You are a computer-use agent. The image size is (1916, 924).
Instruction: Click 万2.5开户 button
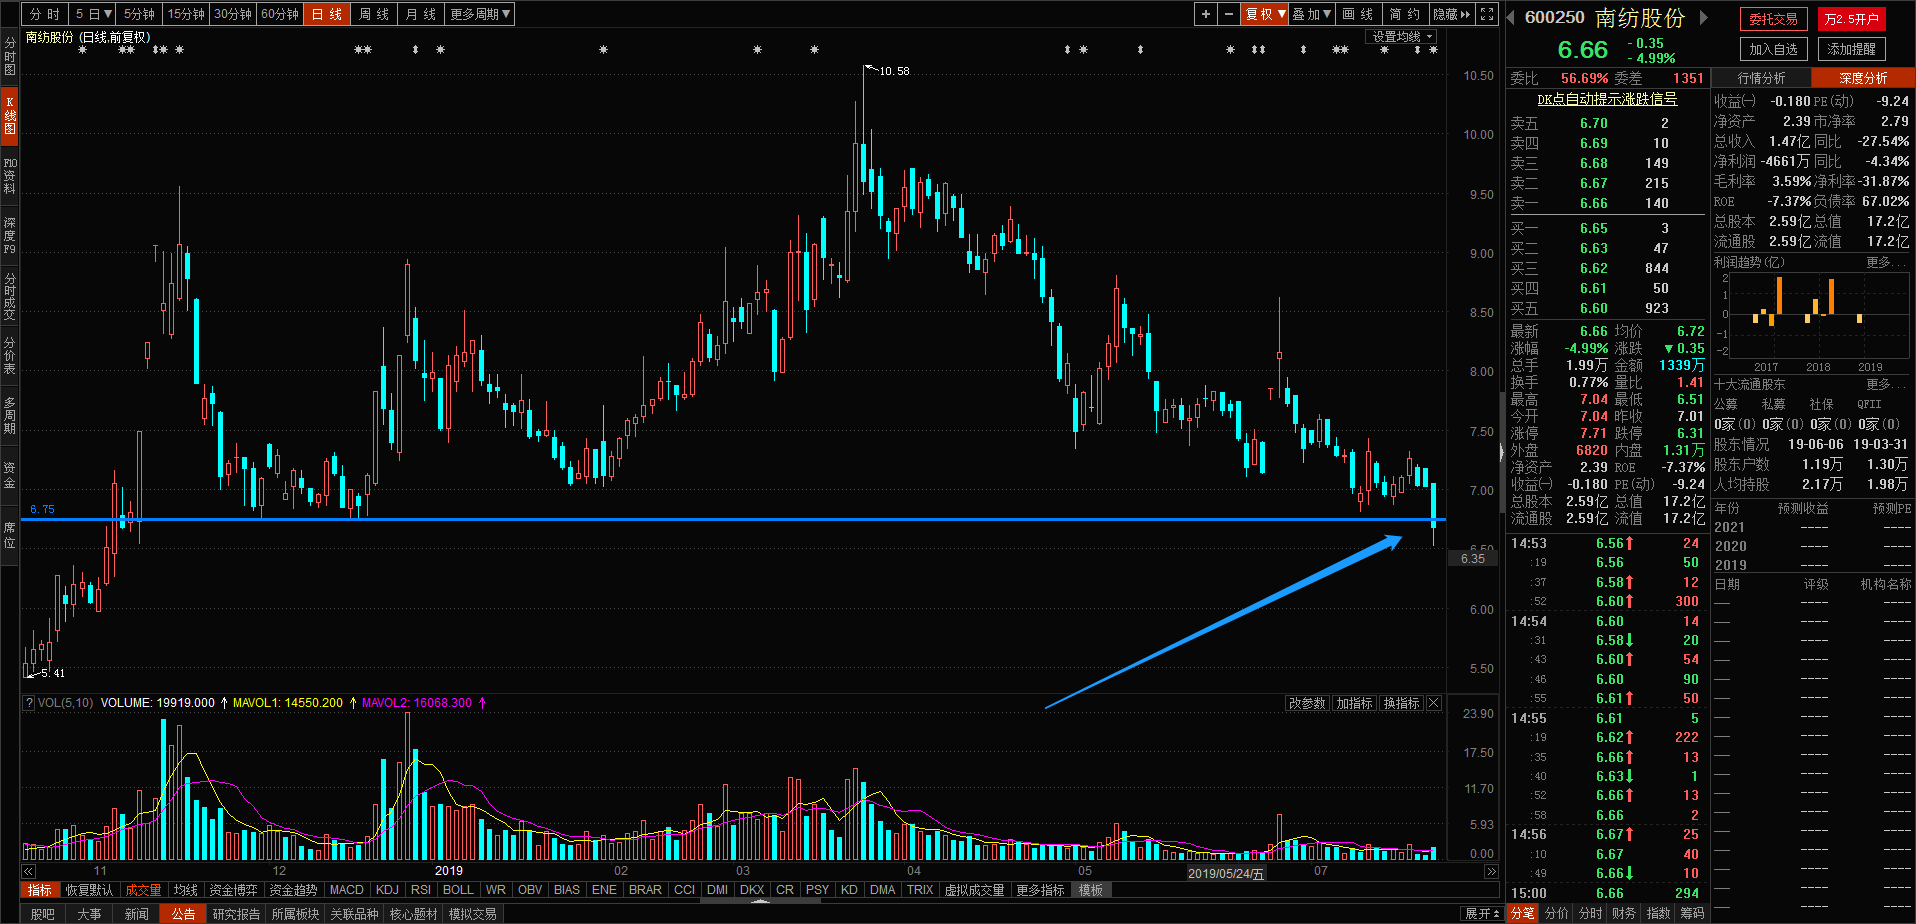1851,19
